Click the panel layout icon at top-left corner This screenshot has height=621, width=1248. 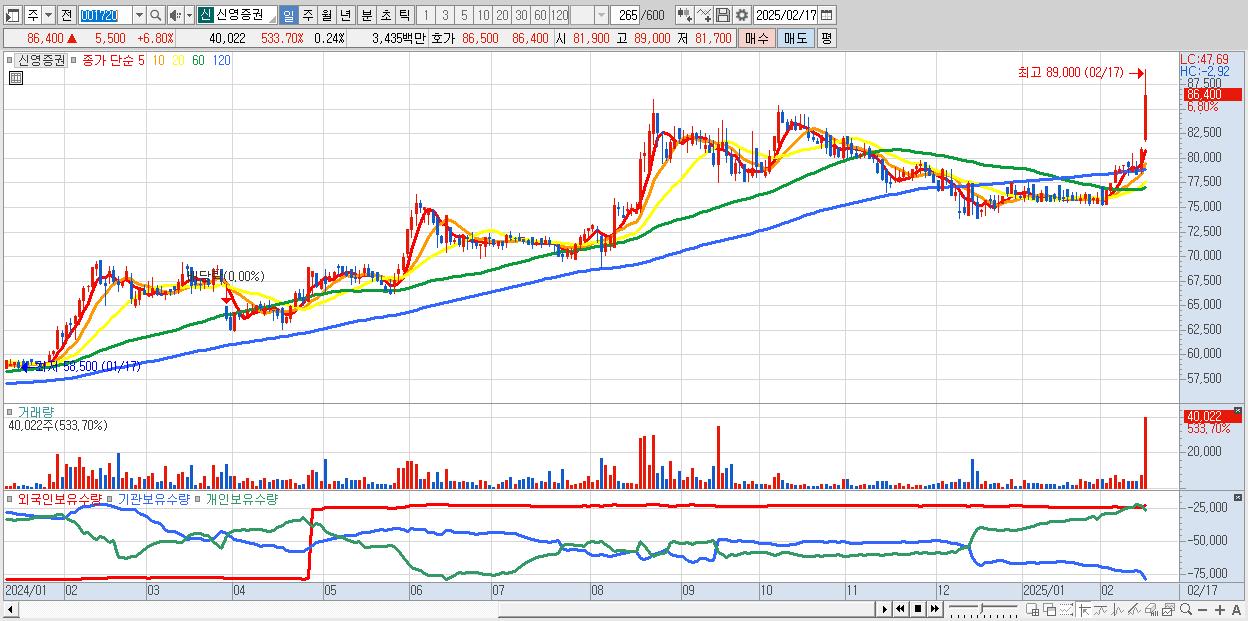point(12,15)
